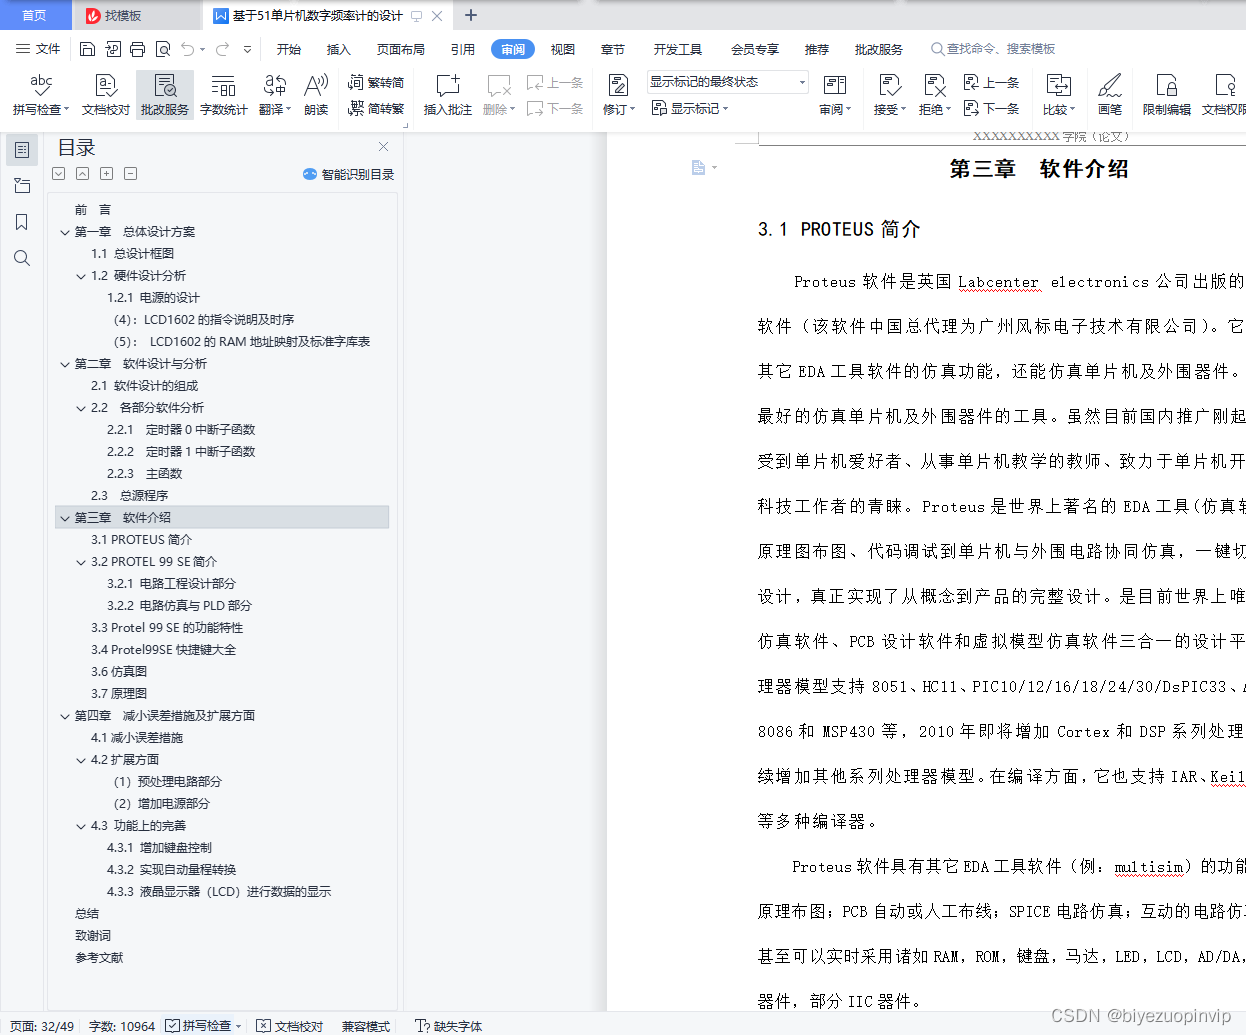Convert text with 繁转简
The width and height of the screenshot is (1246, 1035).
[x=376, y=83]
